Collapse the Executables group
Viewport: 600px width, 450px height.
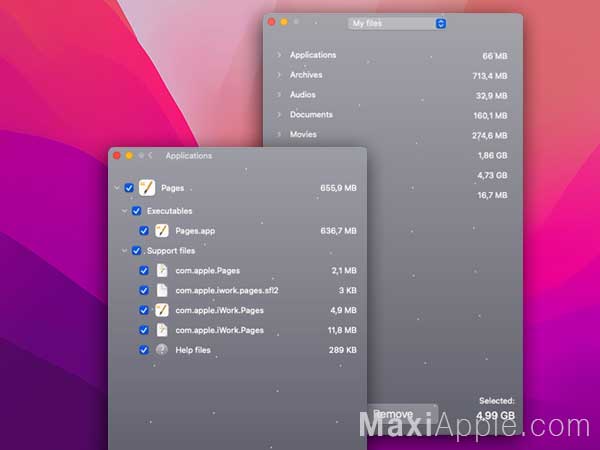click(x=124, y=211)
